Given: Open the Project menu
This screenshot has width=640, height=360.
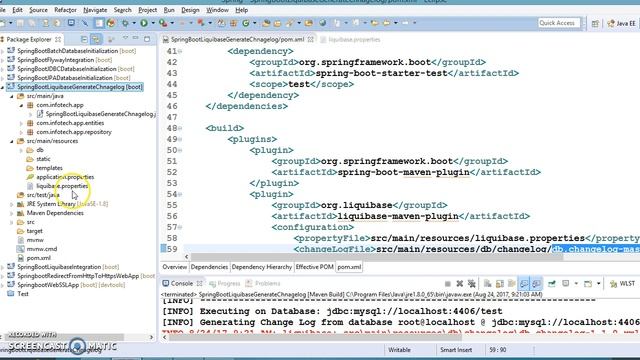Looking at the screenshot, I should [x=147, y=10].
